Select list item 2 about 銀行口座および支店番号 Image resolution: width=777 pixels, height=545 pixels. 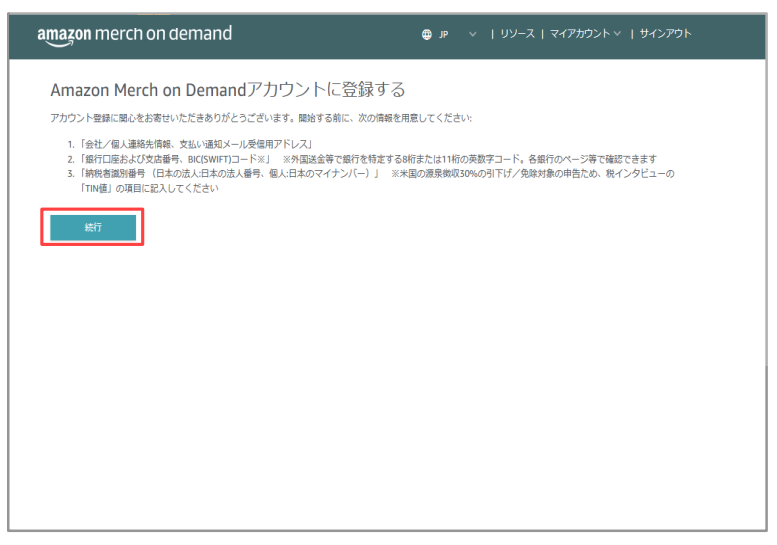362,159
